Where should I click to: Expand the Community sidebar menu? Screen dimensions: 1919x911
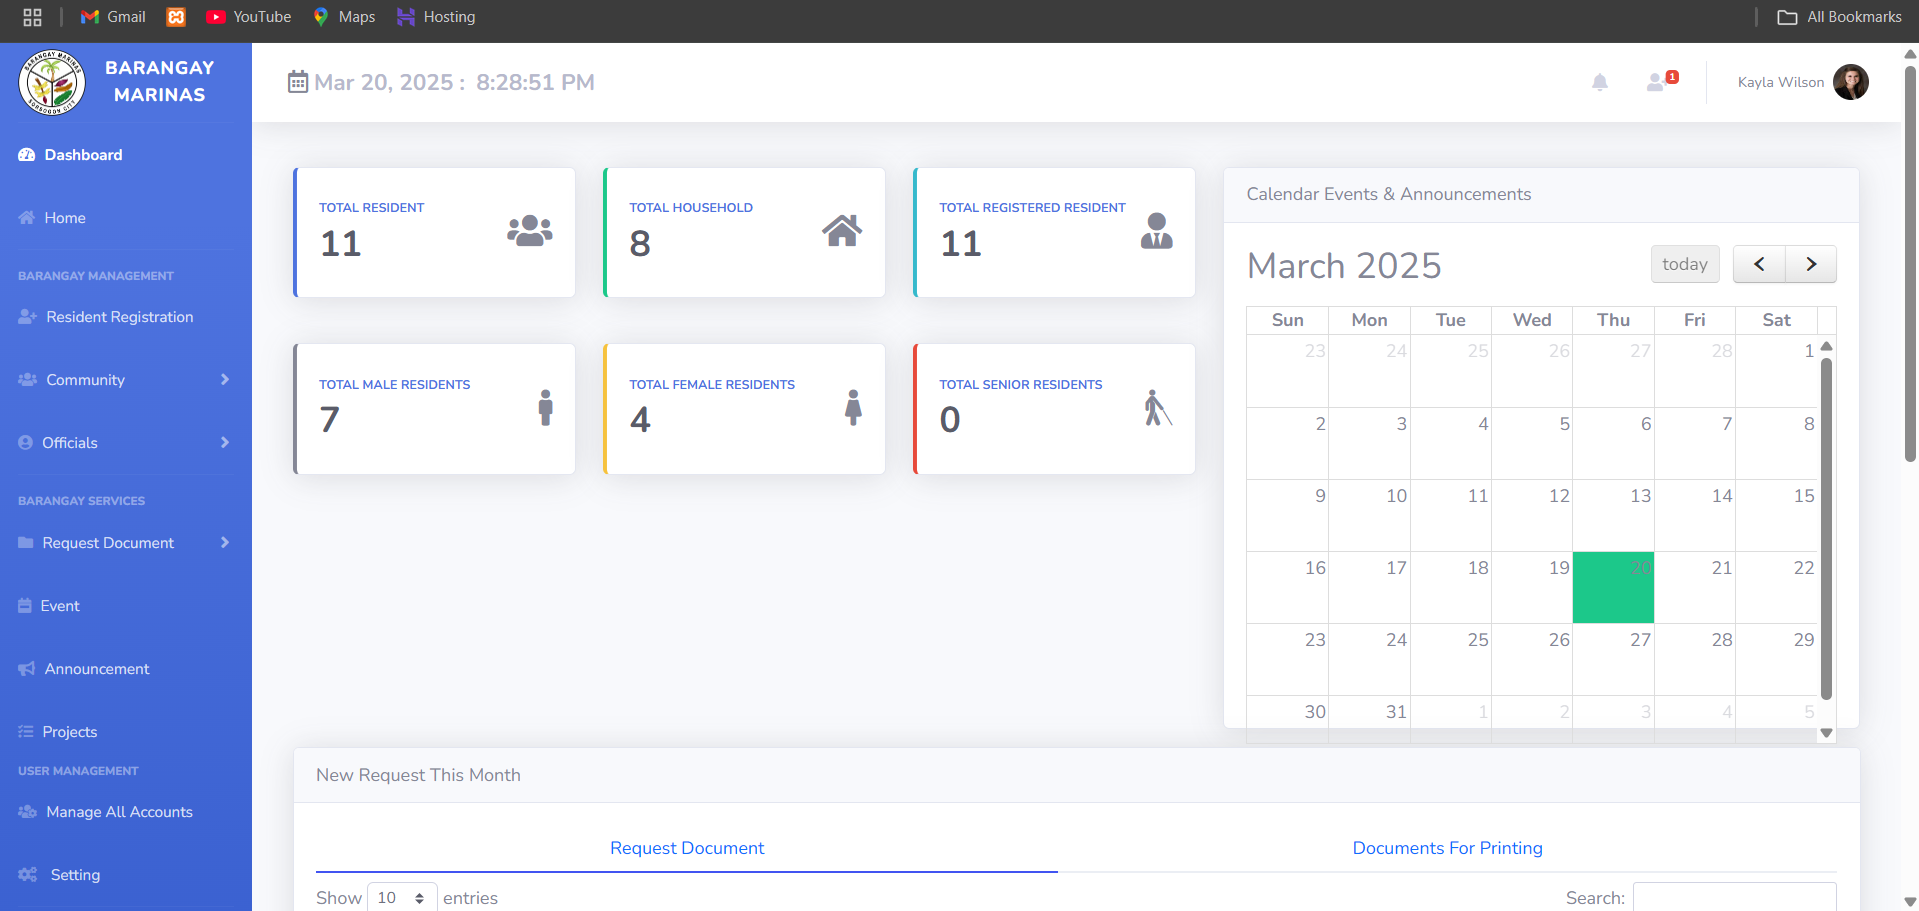tap(125, 380)
